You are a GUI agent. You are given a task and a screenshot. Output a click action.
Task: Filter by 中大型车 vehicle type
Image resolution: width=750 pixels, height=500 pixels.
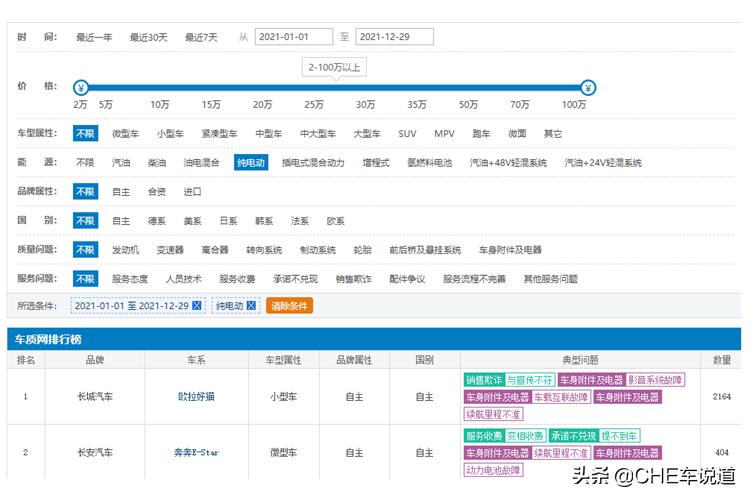[x=318, y=133]
